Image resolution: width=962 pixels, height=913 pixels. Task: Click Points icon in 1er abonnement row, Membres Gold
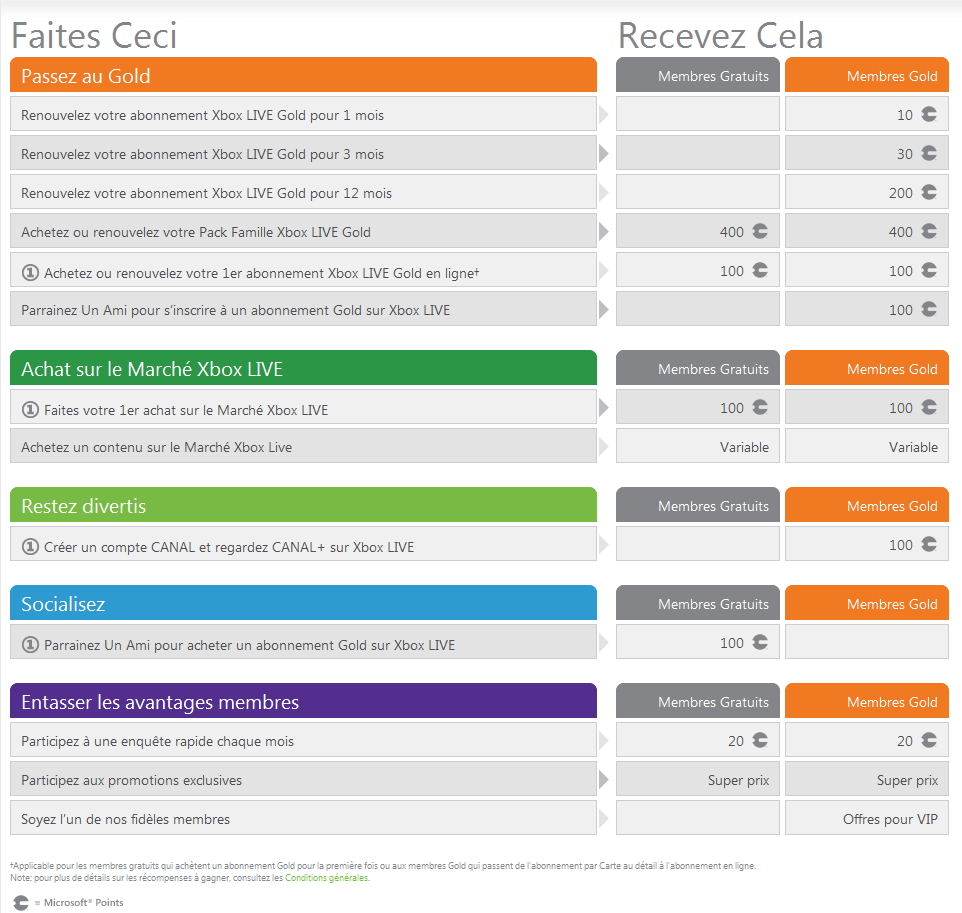[x=929, y=270]
